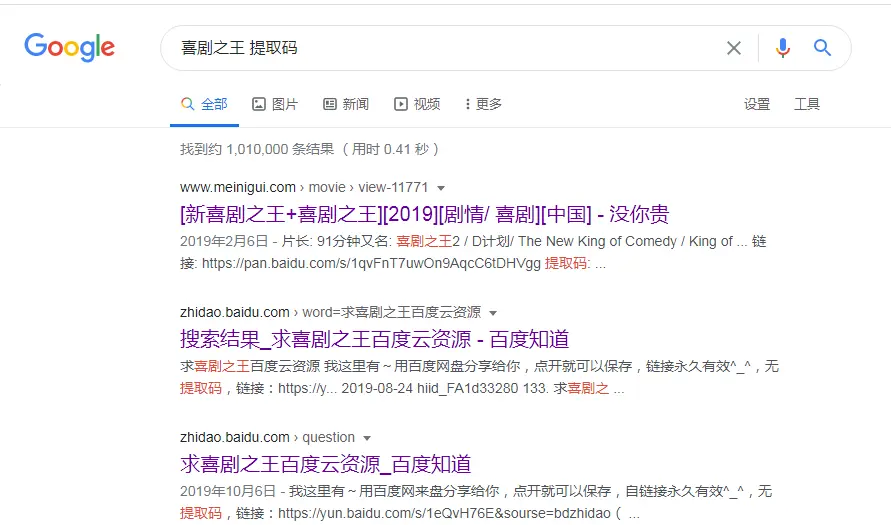The image size is (891, 525).
Task: Open 设置 options
Action: (757, 104)
